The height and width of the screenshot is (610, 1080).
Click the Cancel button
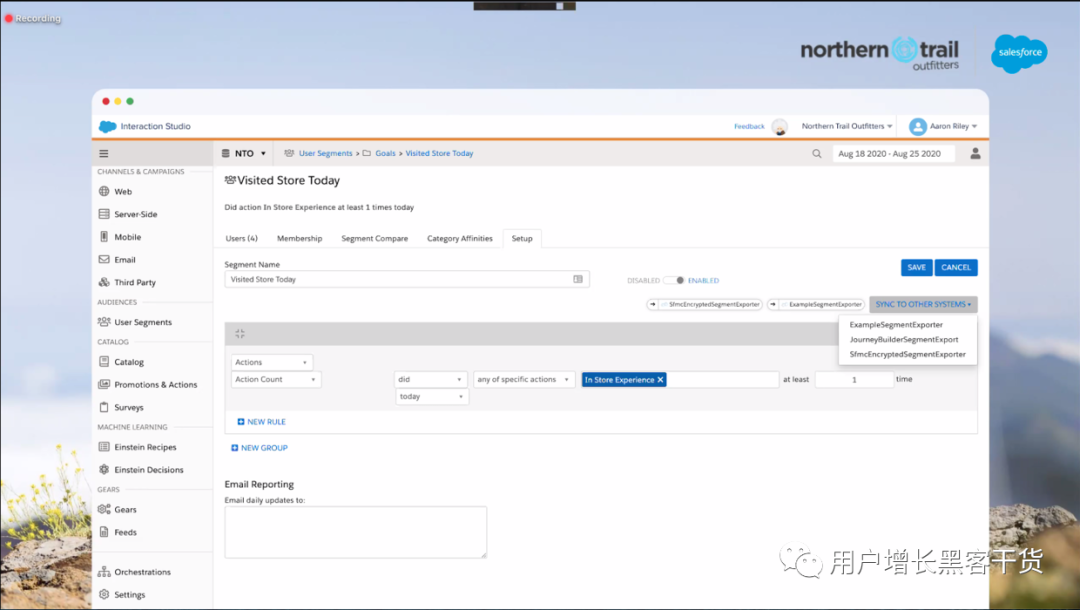(x=956, y=267)
